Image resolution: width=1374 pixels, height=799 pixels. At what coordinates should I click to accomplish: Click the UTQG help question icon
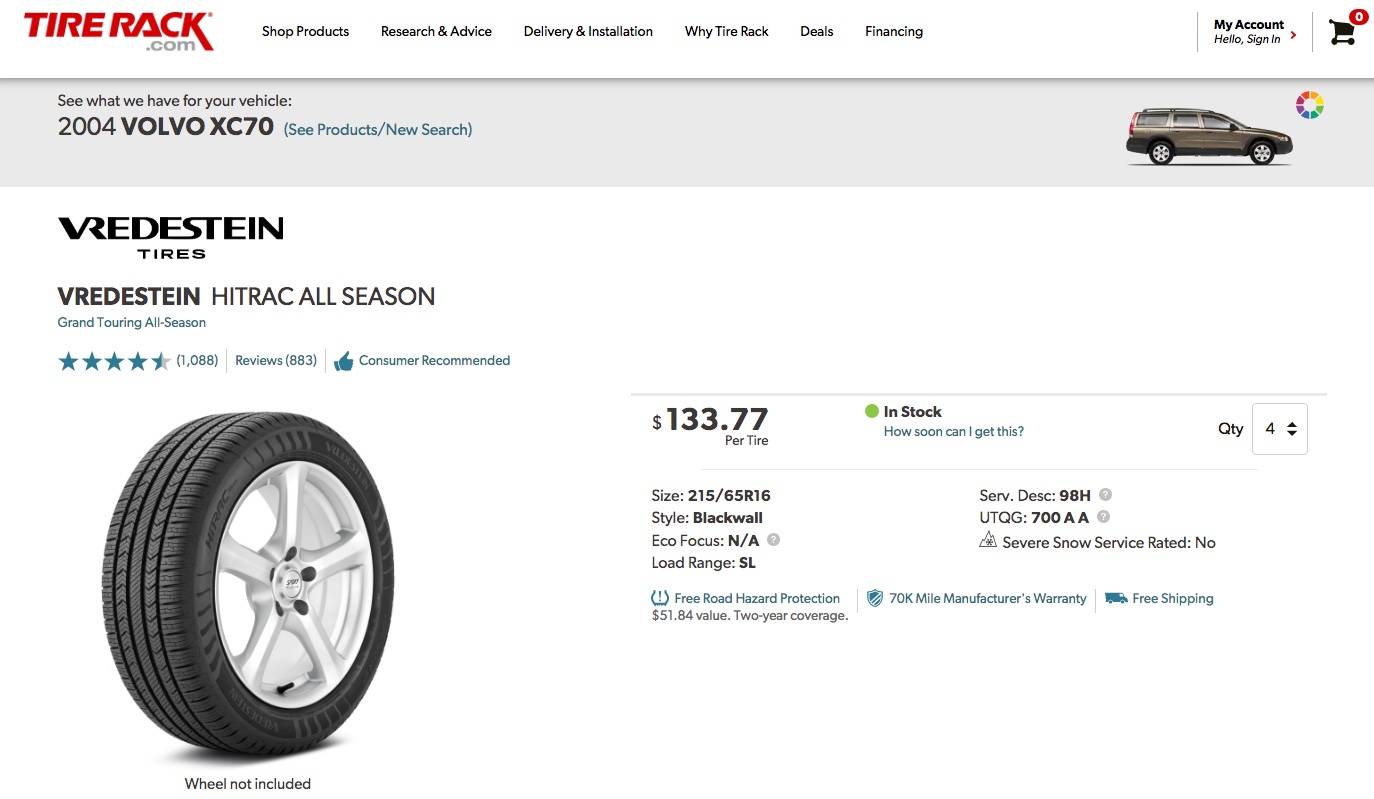click(1103, 517)
